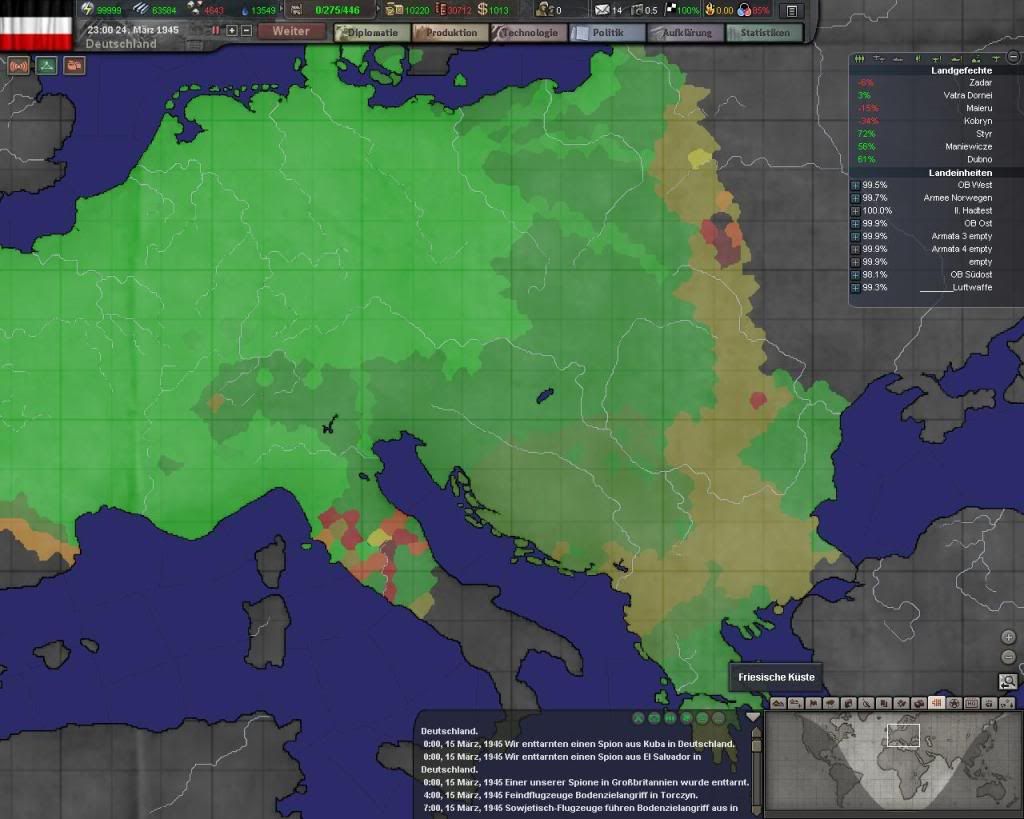Expand OB West in the Landeinheiten list
The height and width of the screenshot is (819, 1024).
(x=856, y=185)
